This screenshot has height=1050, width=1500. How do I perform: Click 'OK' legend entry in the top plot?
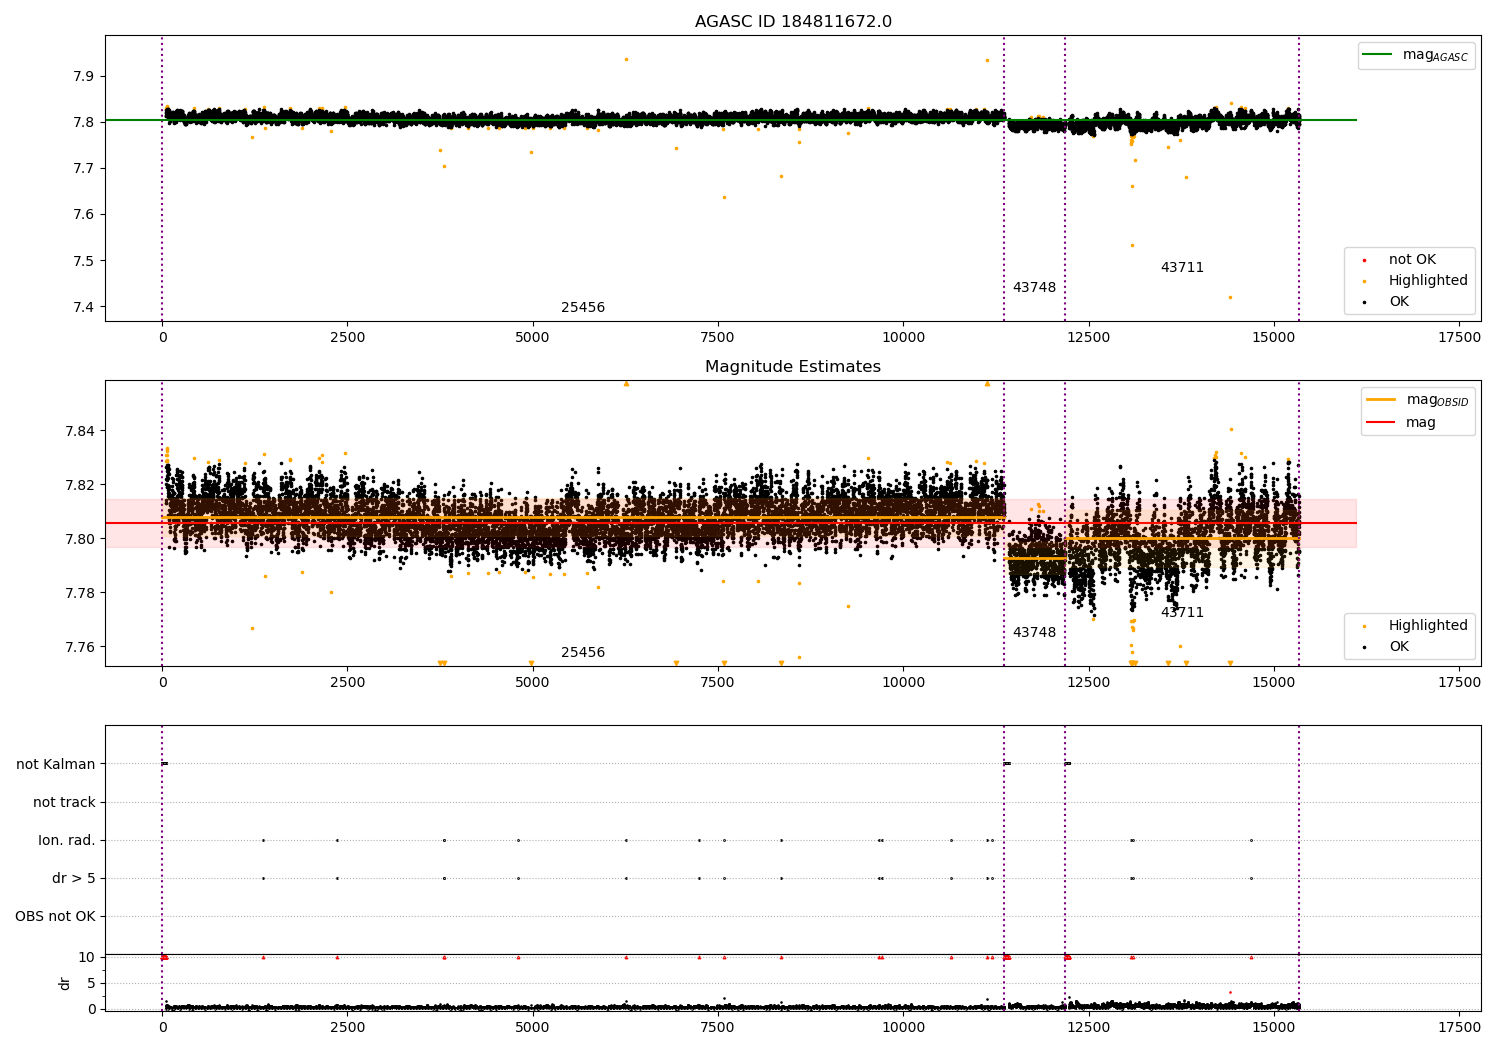coord(1399,302)
